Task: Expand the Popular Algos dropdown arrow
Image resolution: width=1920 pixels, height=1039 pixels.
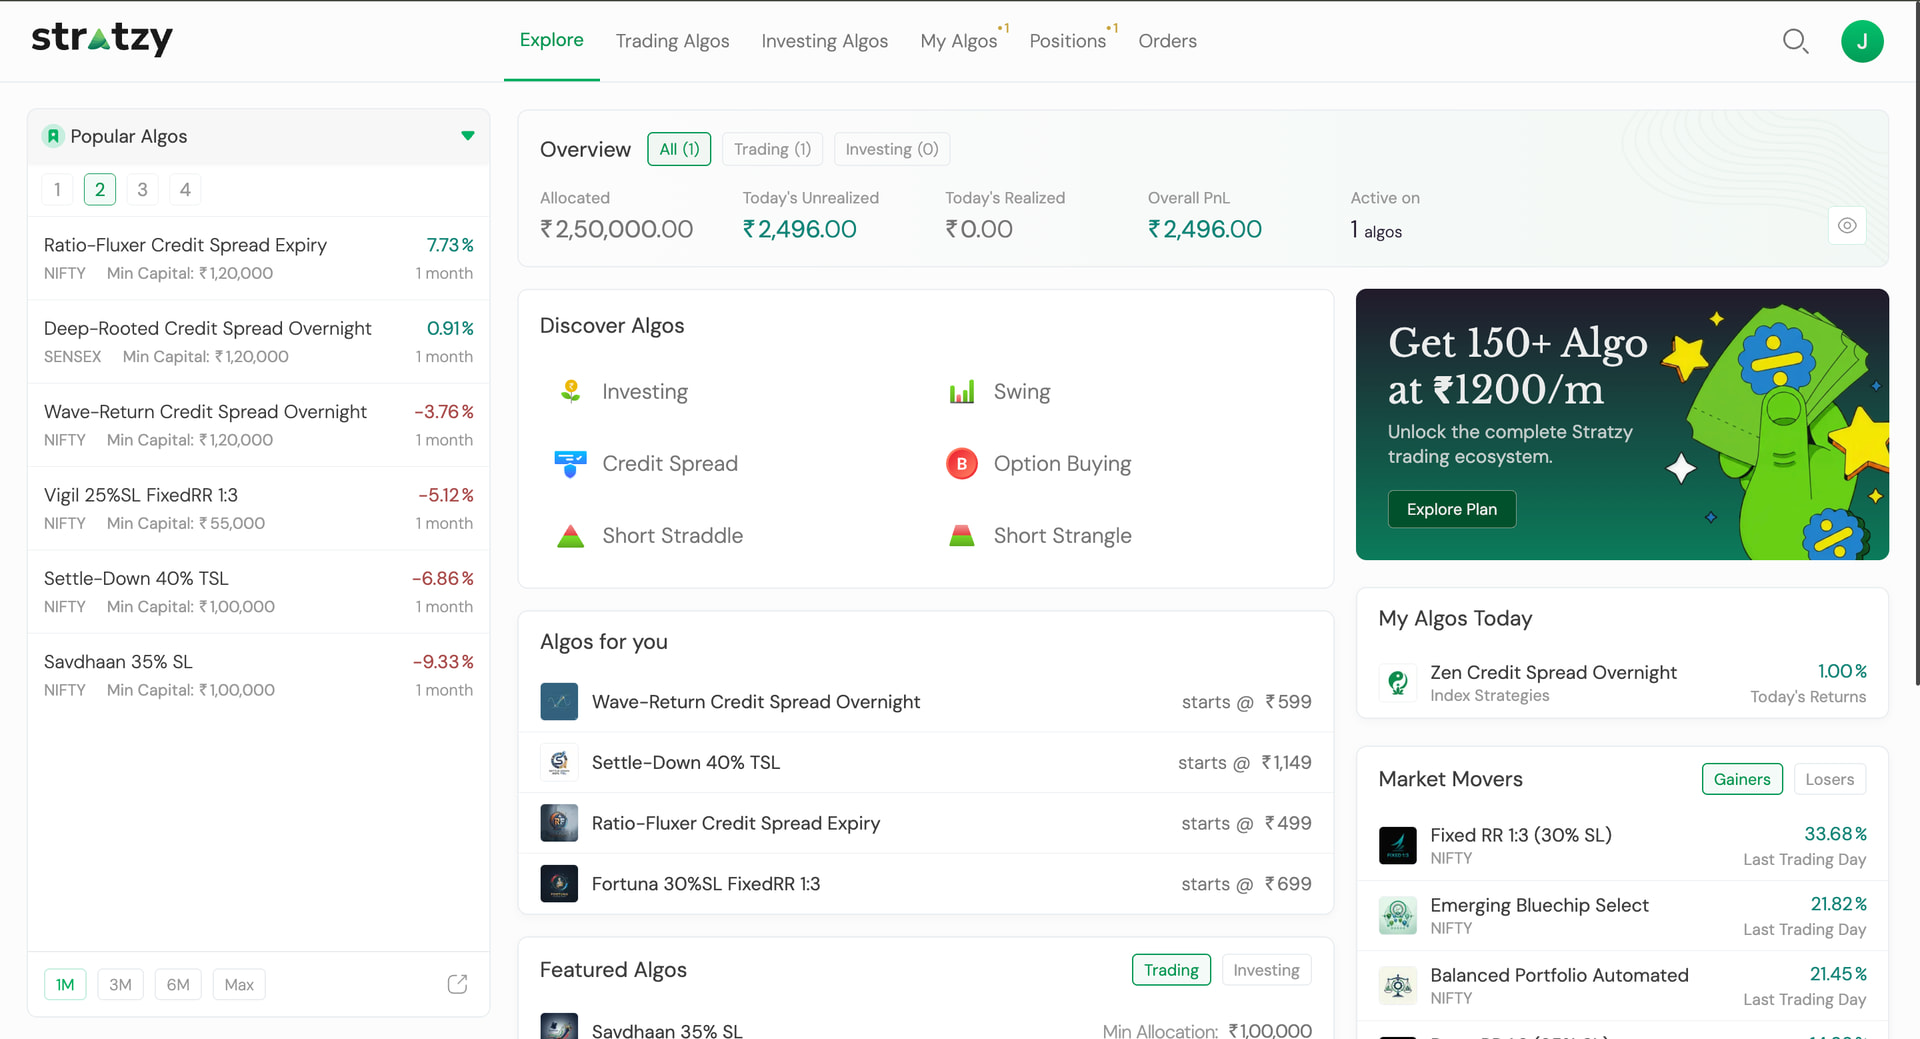Action: [467, 136]
